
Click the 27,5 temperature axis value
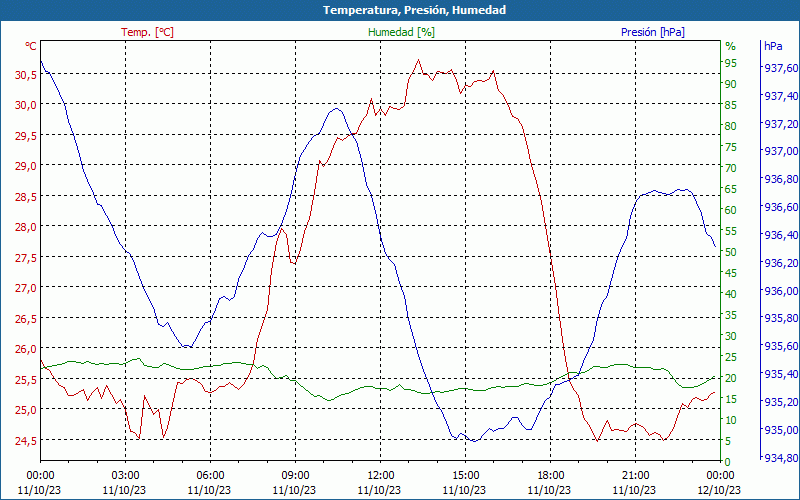pos(26,257)
